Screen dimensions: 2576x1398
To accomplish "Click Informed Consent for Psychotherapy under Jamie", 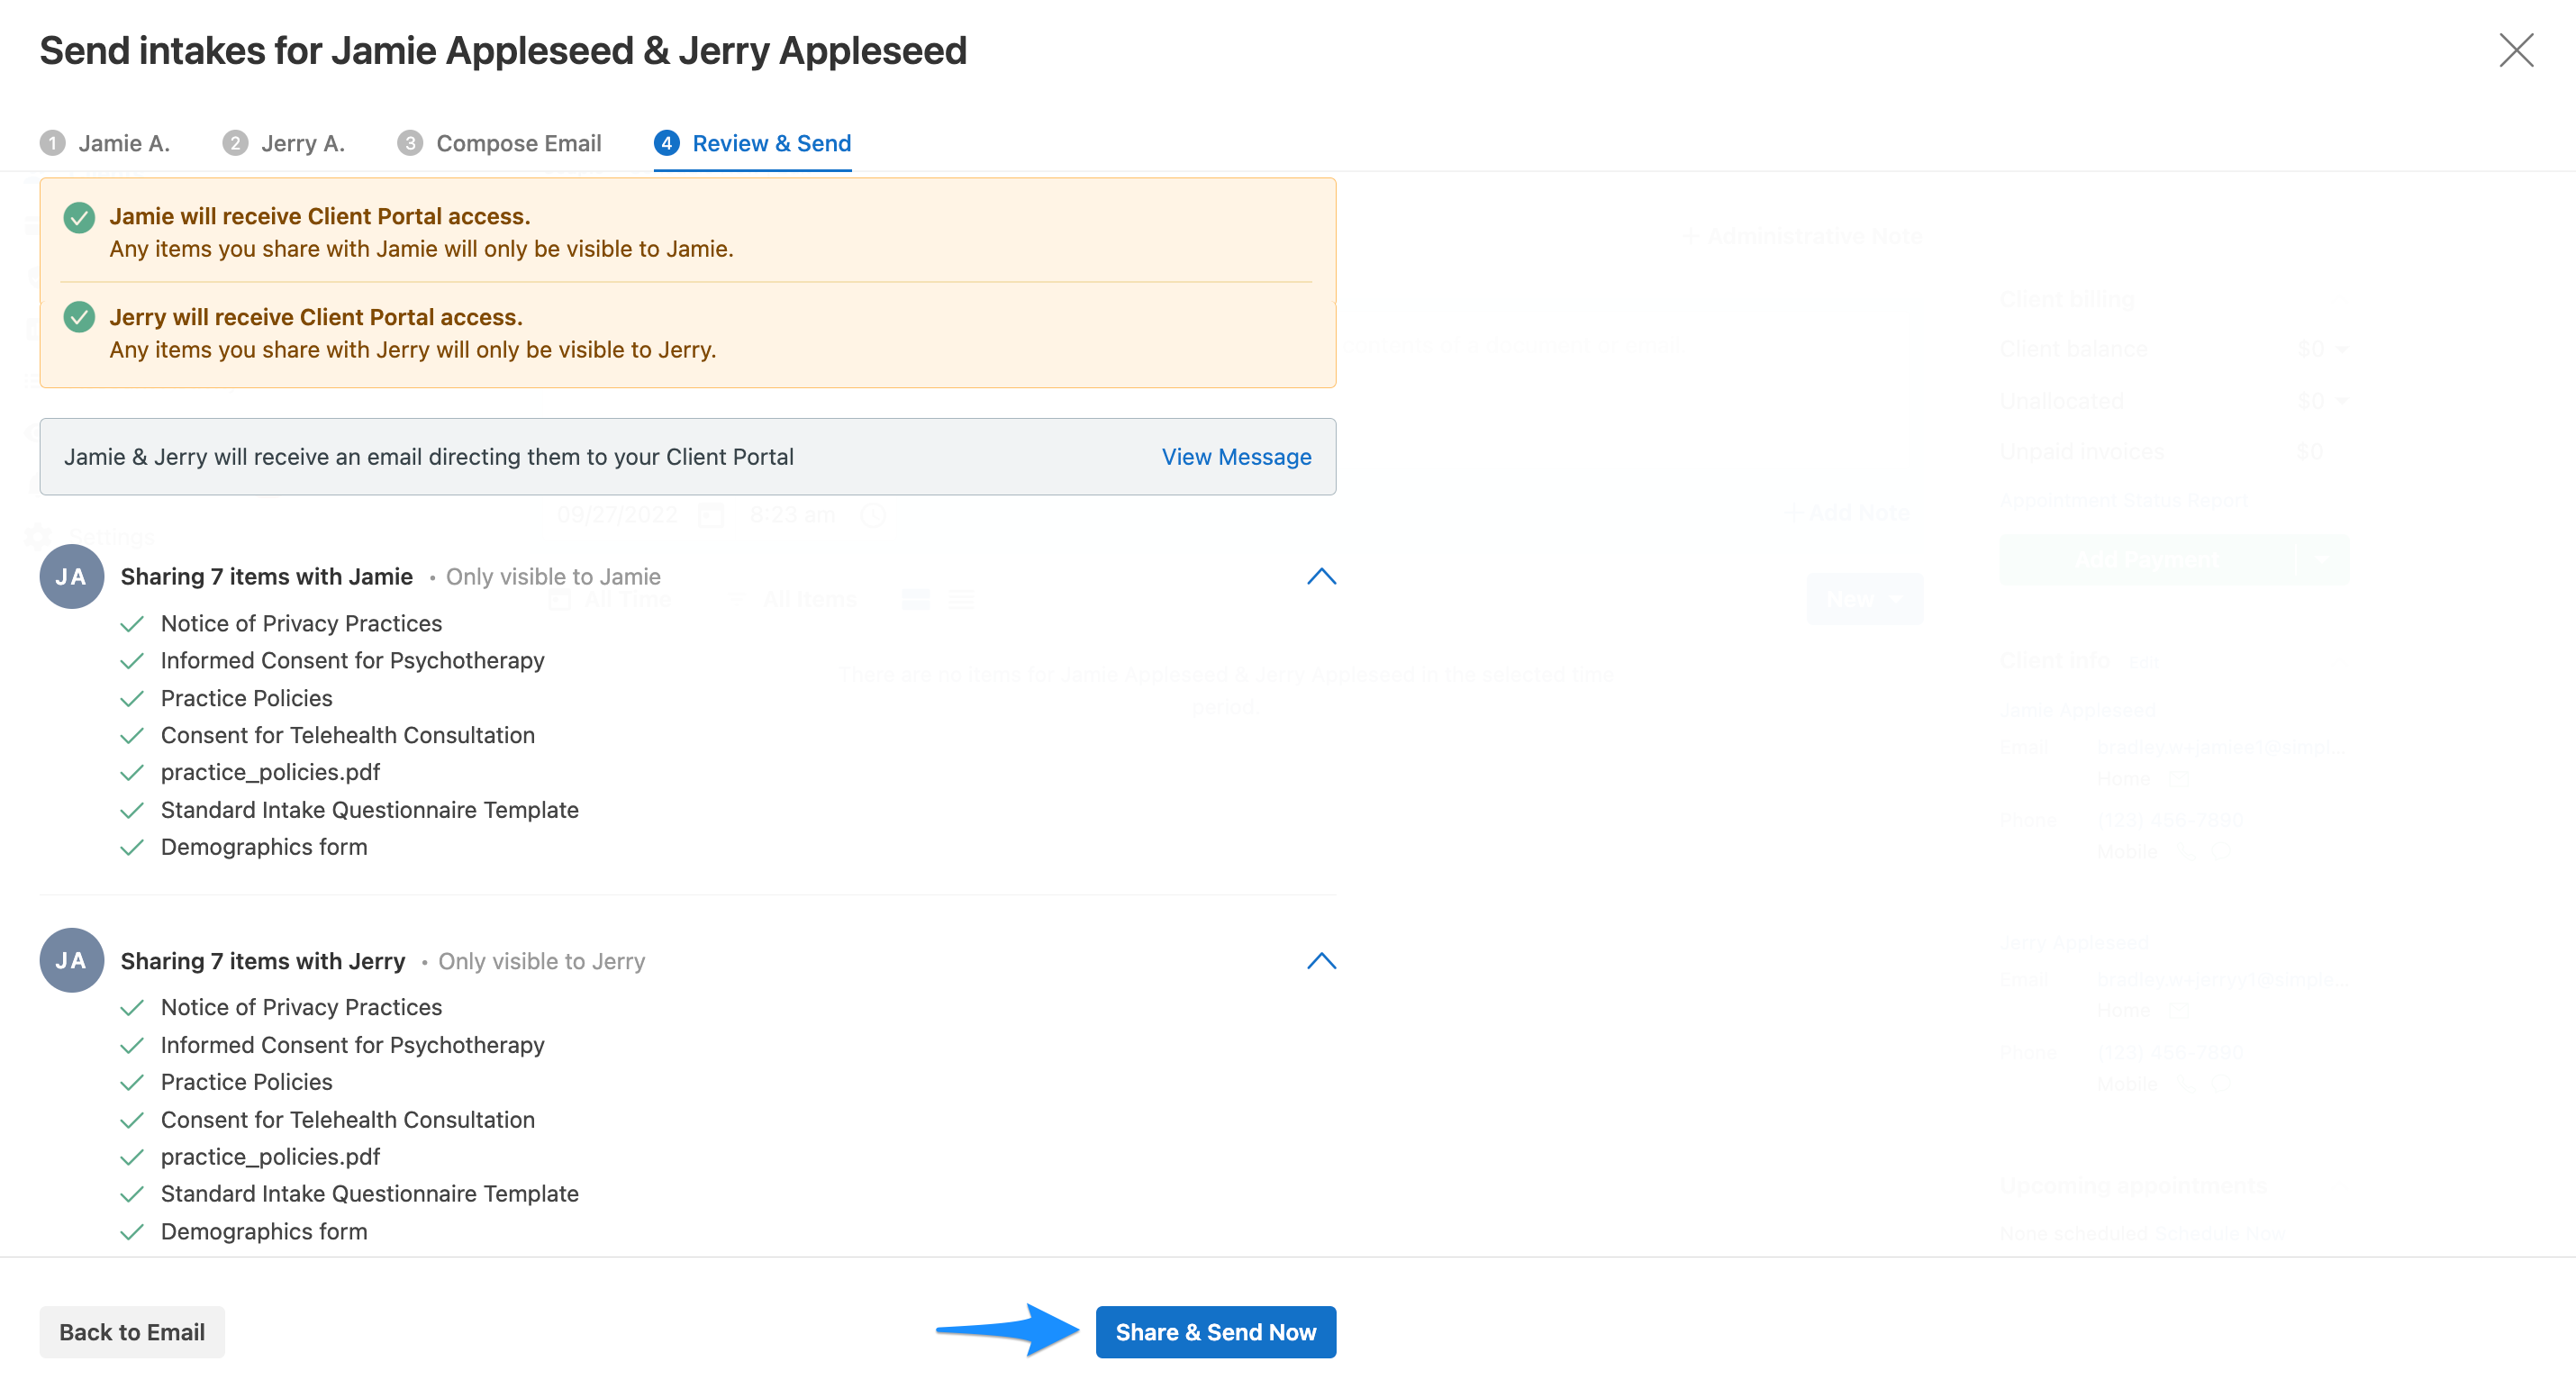I will [x=352, y=661].
